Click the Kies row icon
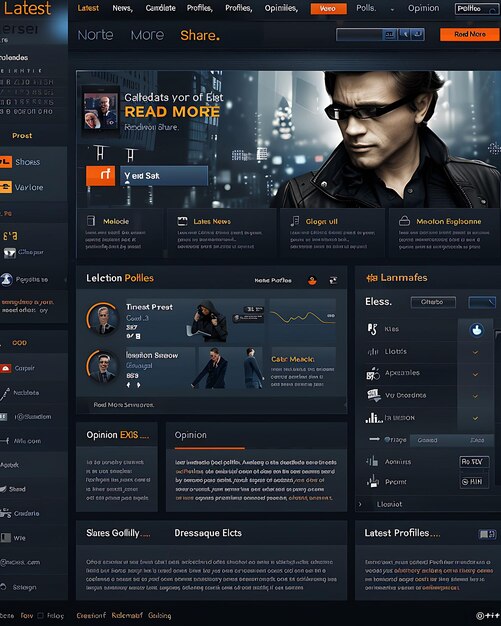The height and width of the screenshot is (626, 501). [372, 329]
